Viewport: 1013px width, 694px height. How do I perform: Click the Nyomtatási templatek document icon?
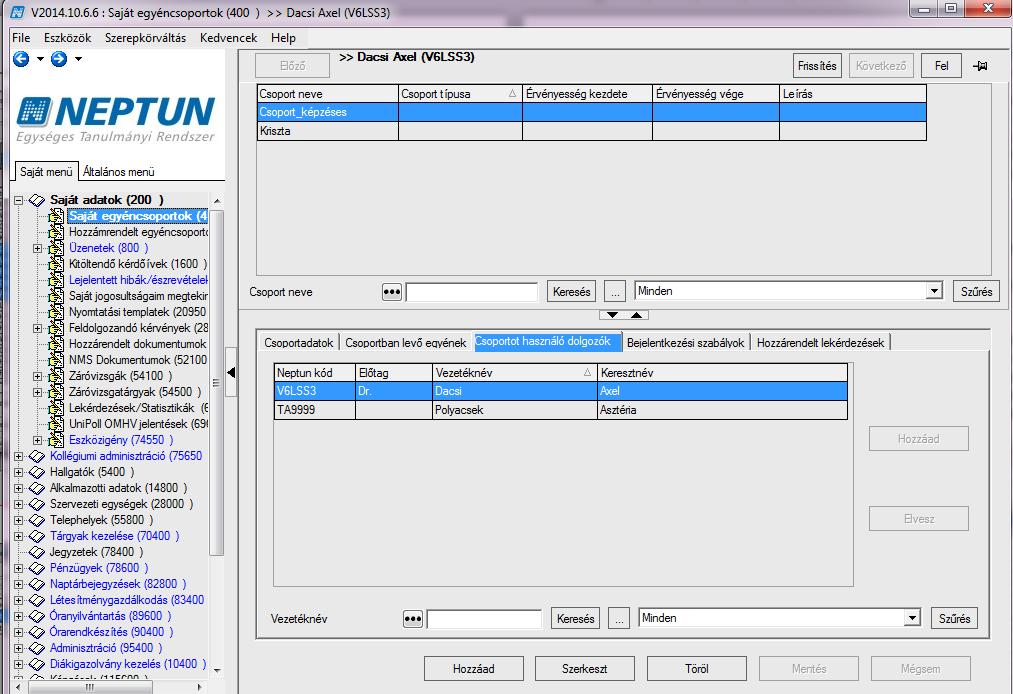pyautogui.click(x=56, y=312)
